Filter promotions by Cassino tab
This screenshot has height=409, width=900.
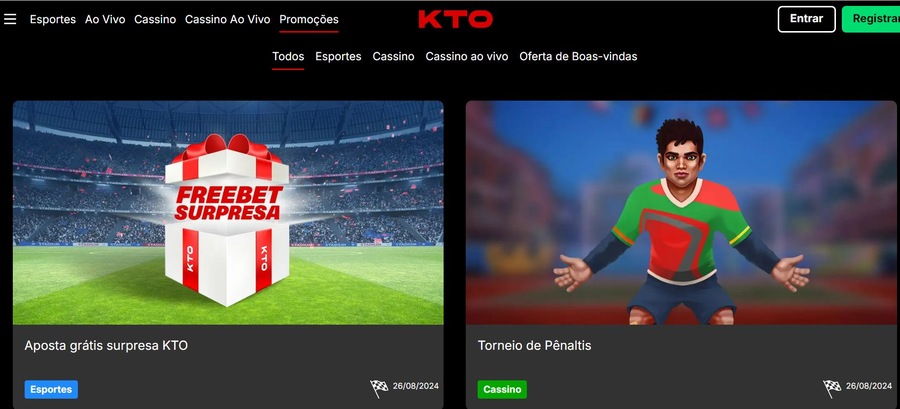[x=393, y=56]
